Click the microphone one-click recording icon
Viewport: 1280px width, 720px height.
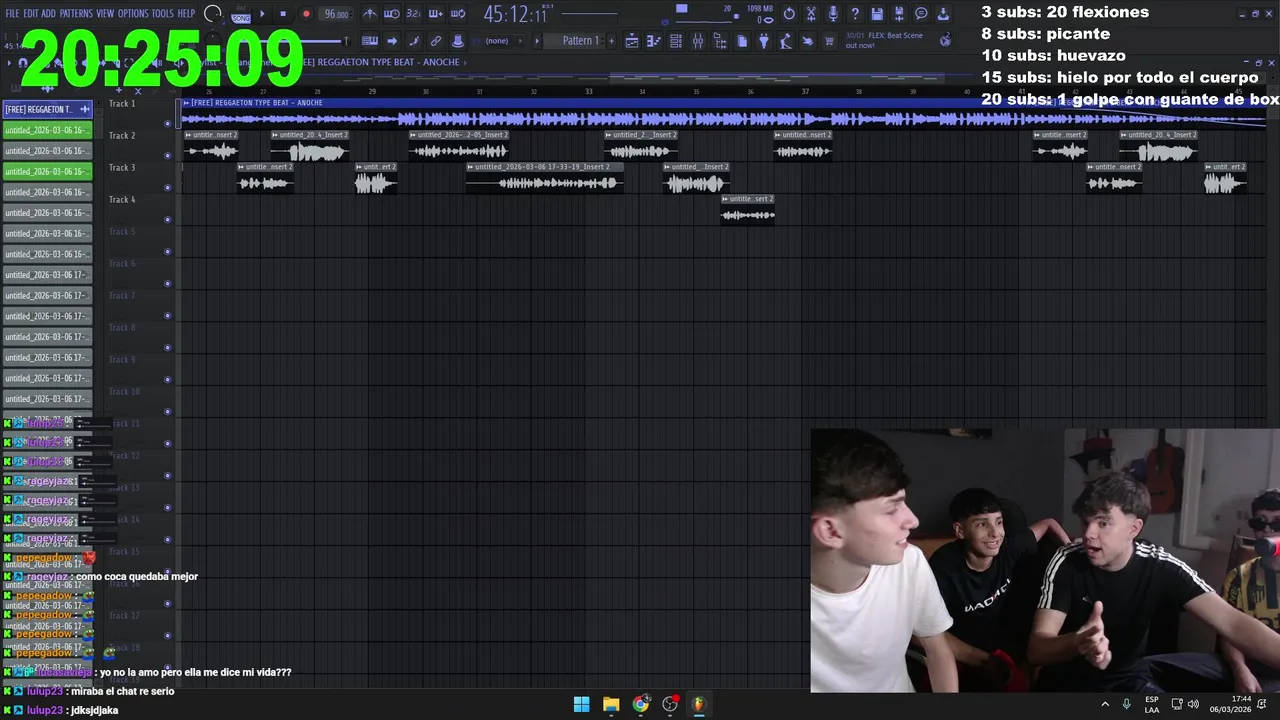coord(833,13)
